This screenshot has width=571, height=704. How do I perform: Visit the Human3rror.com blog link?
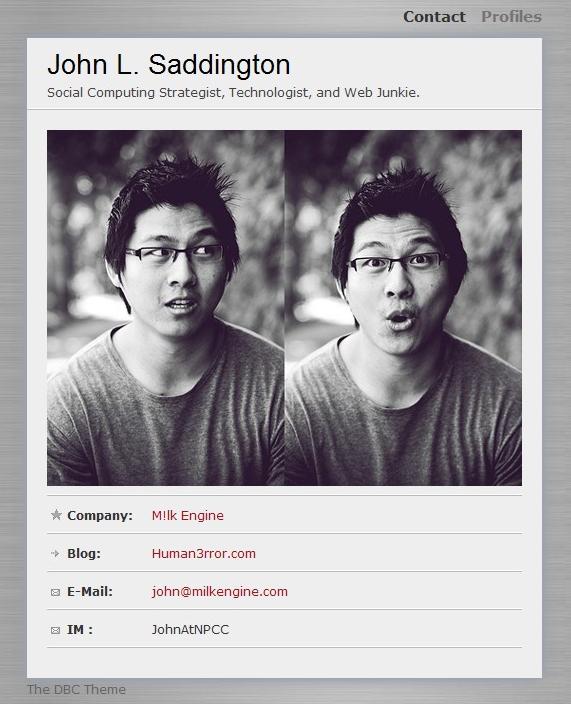(x=204, y=554)
